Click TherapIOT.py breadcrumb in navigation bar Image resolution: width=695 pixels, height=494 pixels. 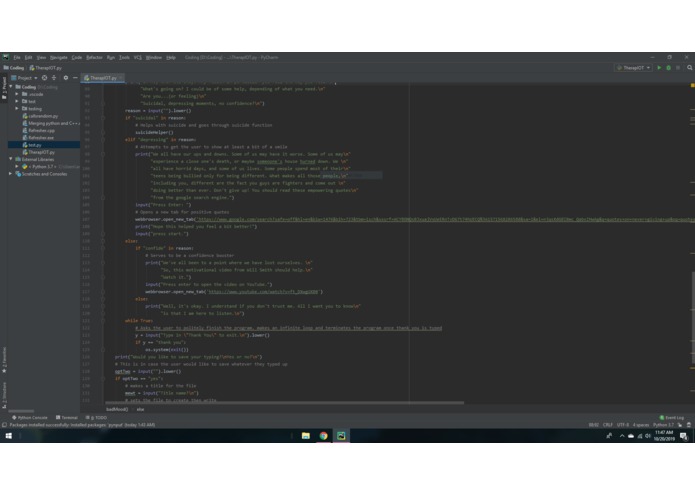[x=46, y=68]
